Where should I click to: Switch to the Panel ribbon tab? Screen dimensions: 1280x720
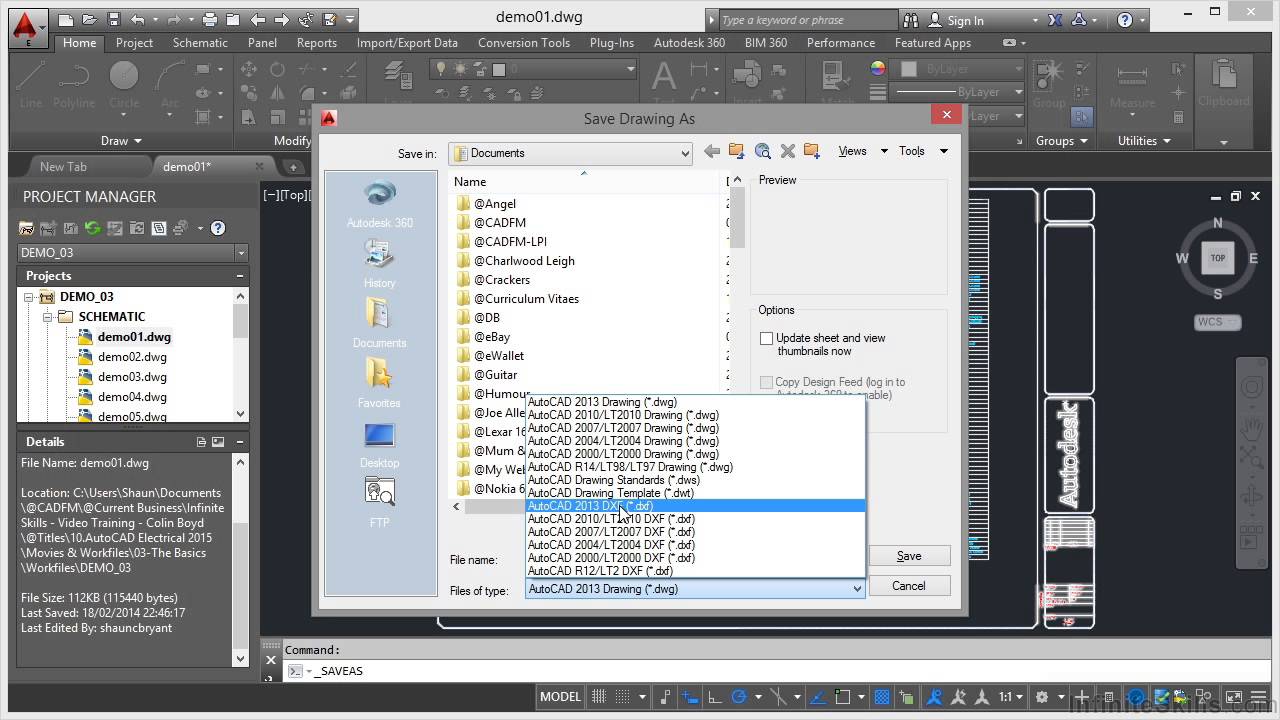point(262,43)
